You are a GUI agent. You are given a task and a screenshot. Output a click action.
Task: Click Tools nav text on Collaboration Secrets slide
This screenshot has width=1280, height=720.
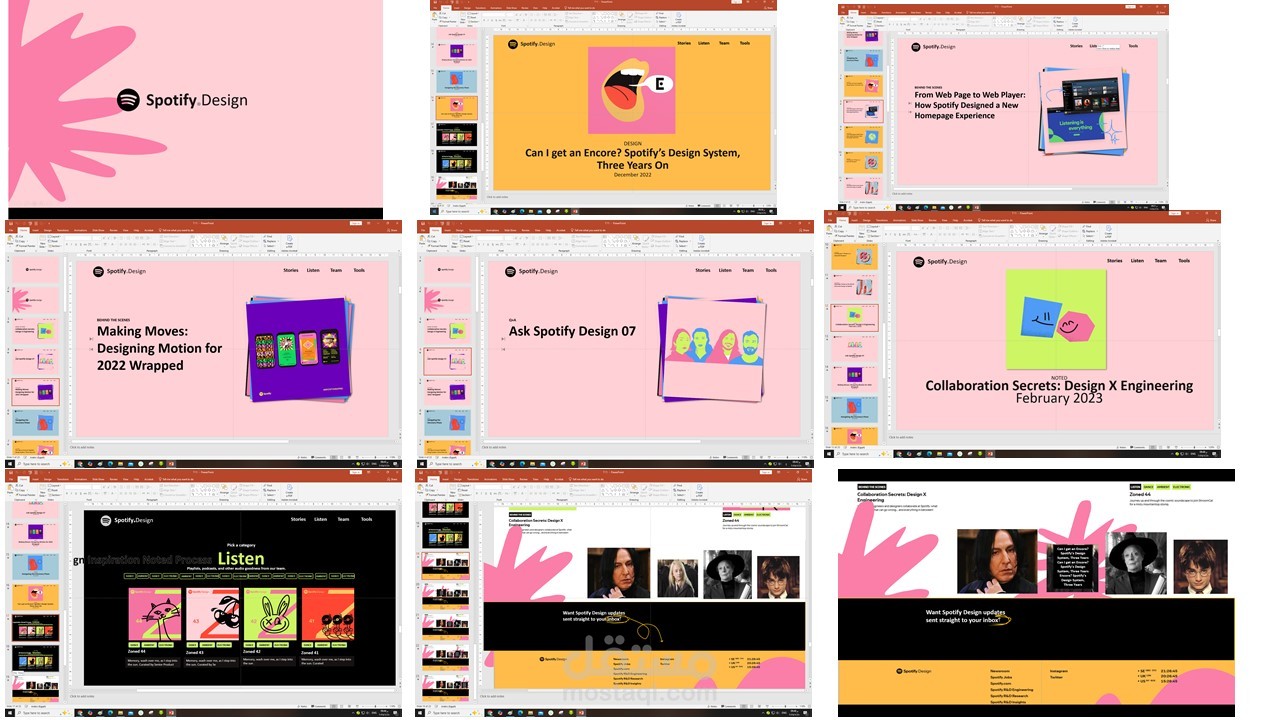tap(1184, 260)
